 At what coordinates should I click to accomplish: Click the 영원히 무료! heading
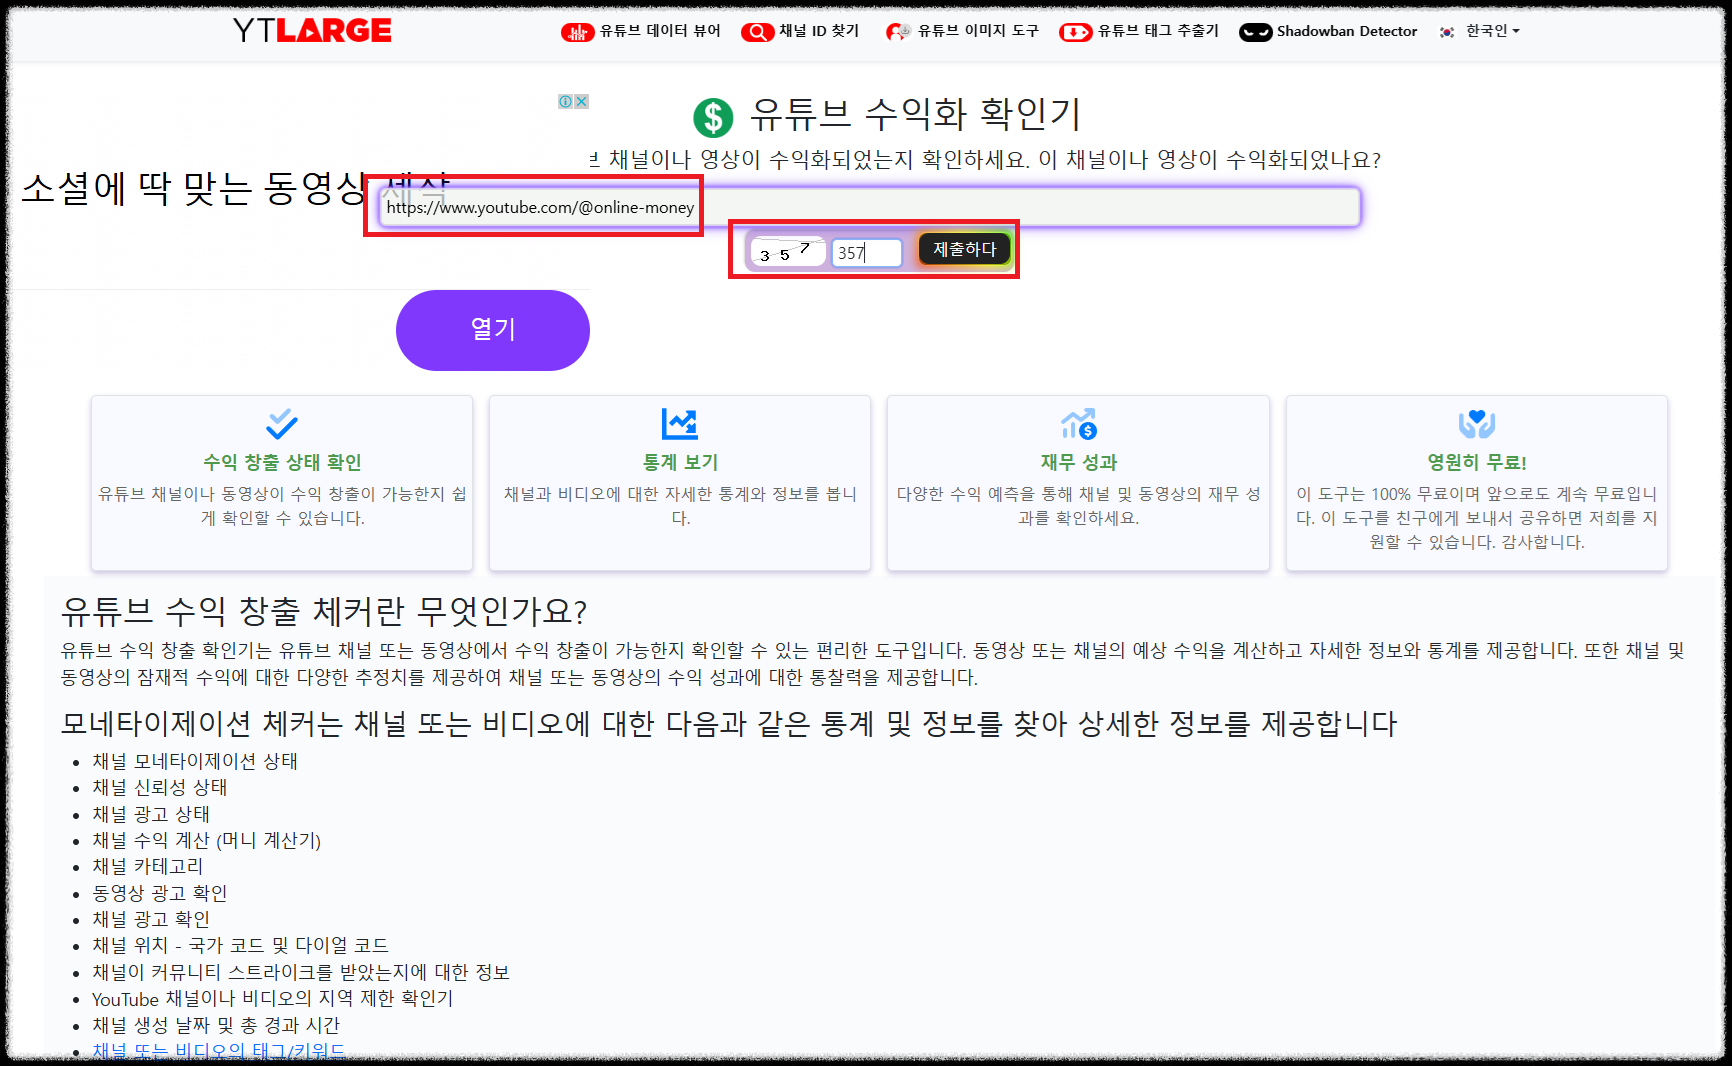point(1477,462)
